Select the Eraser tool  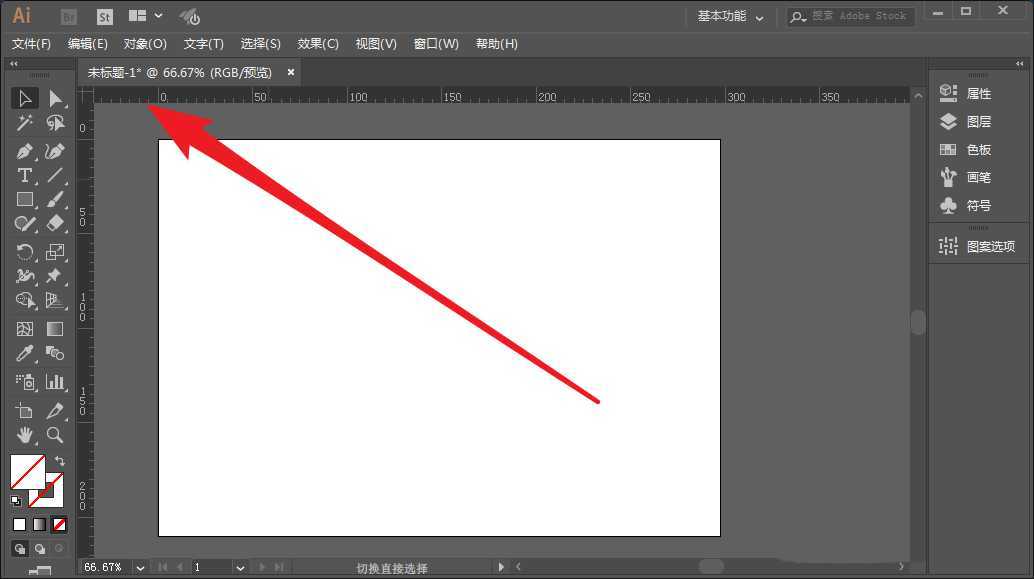55,223
